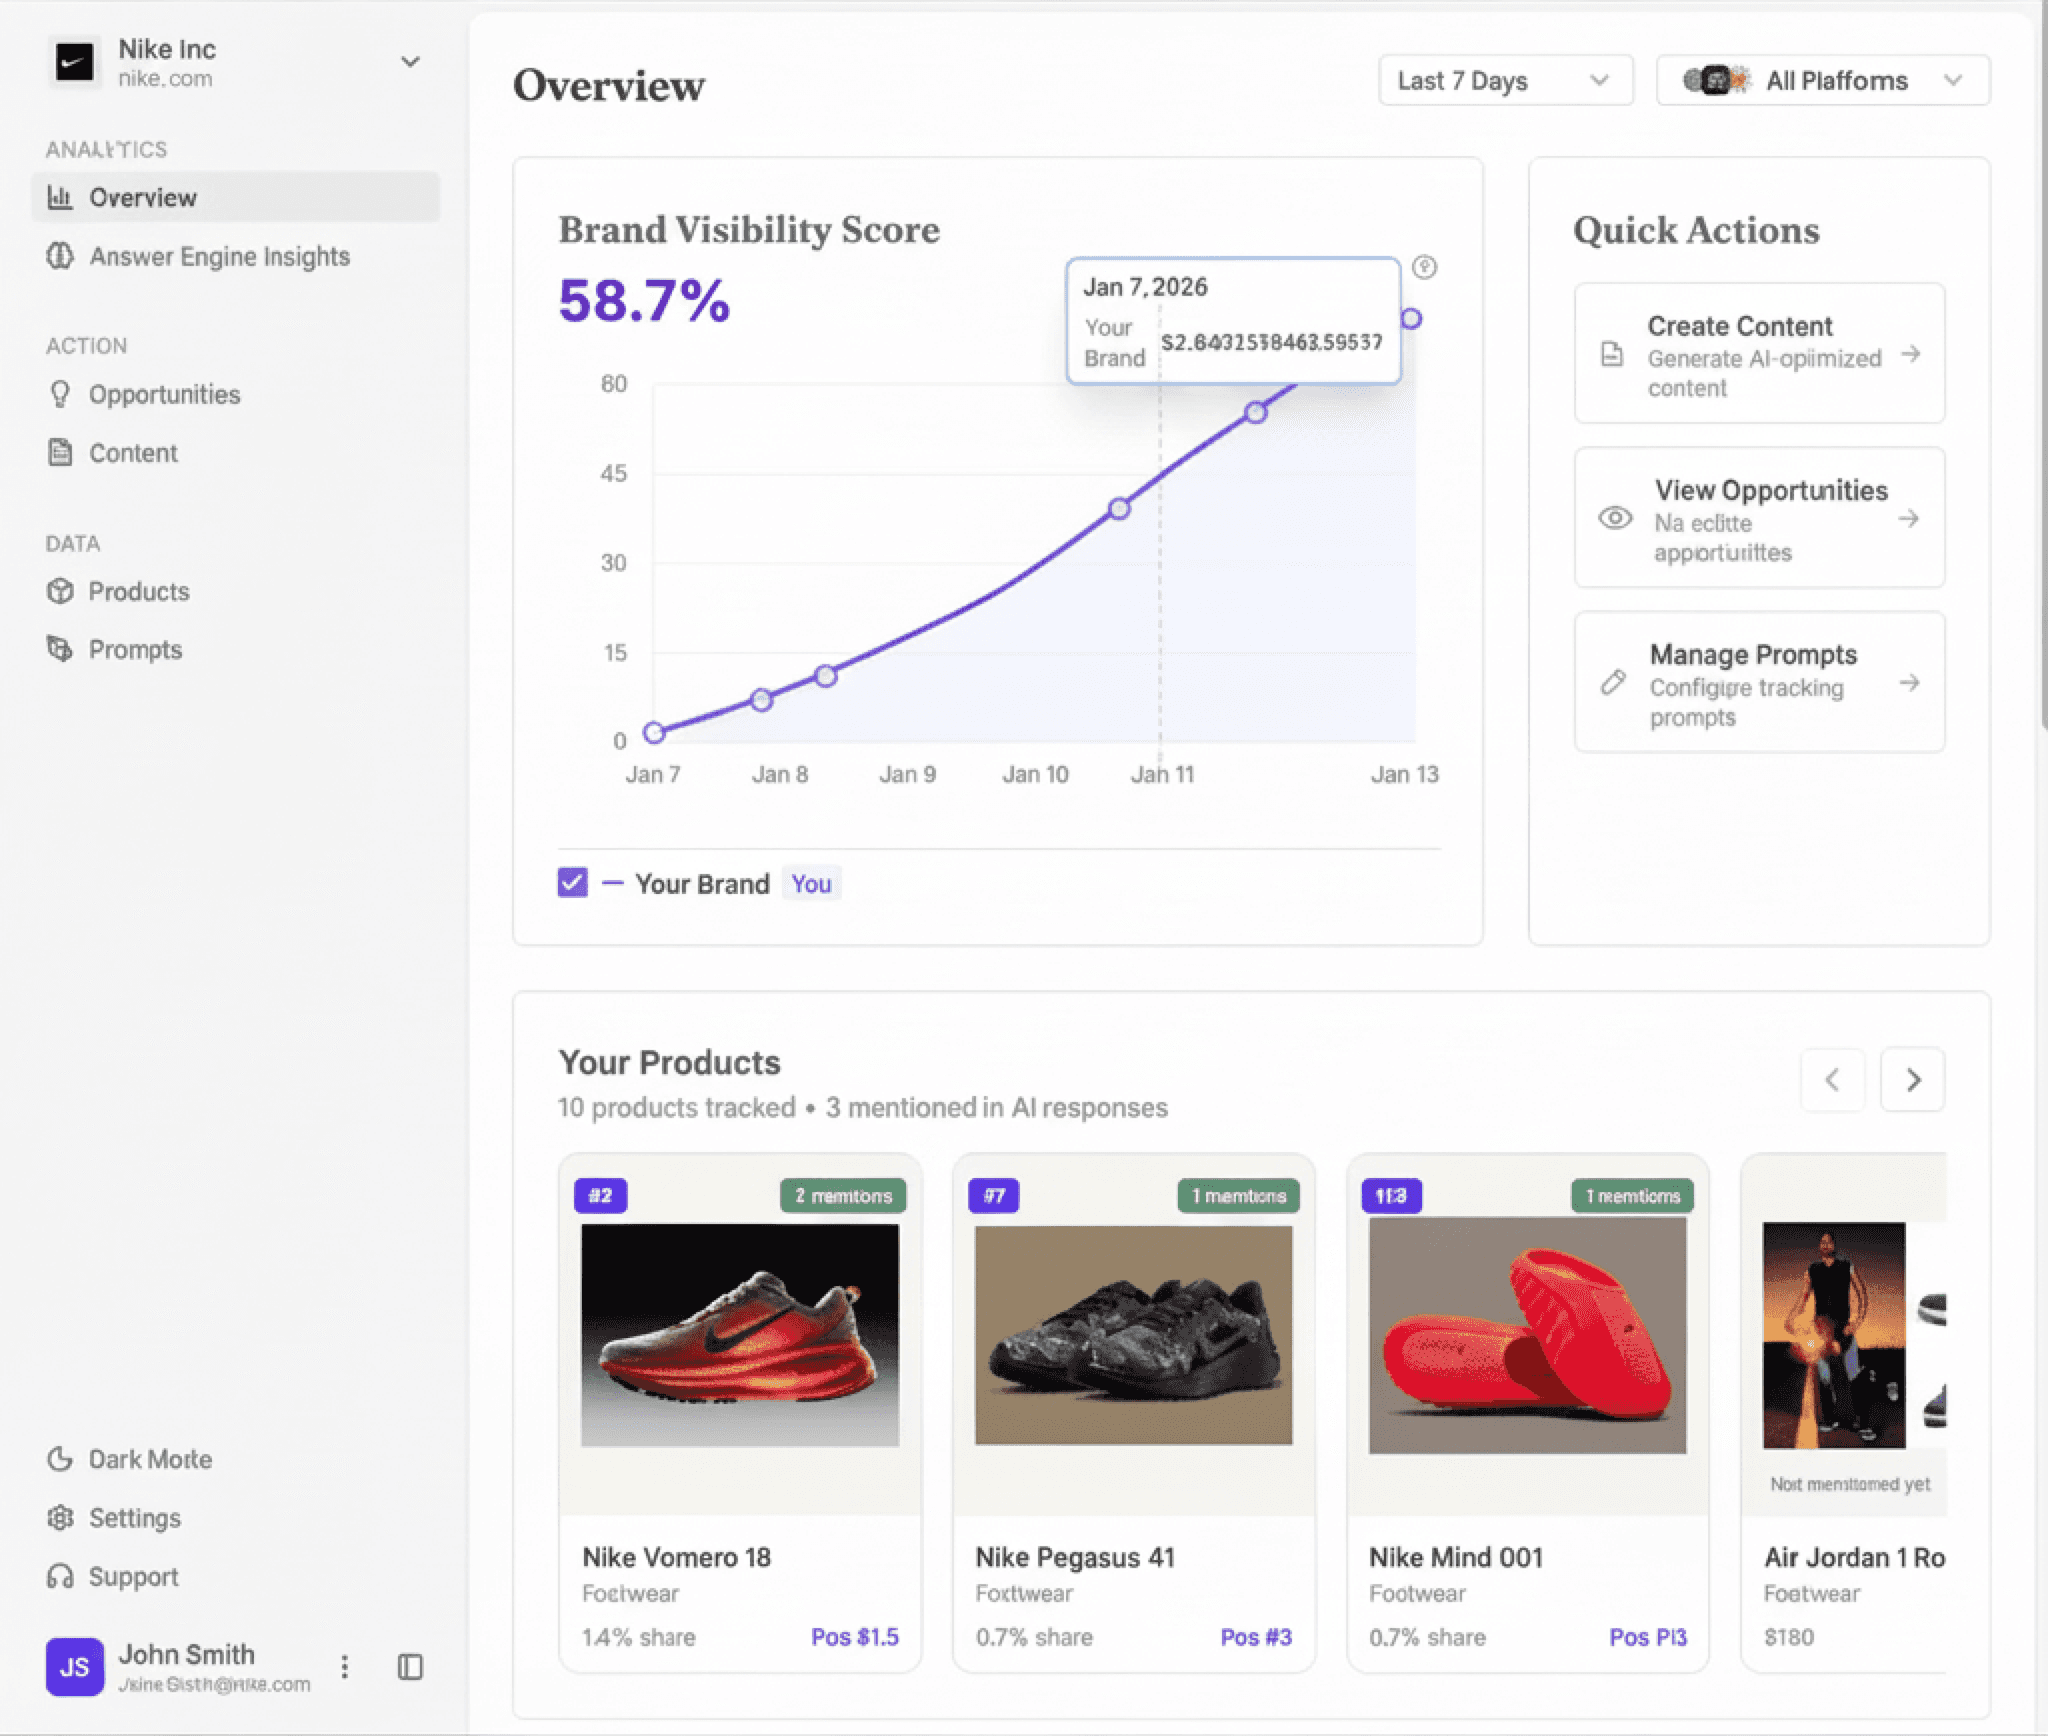Viewport: 2048px width, 1736px height.
Task: Click the Support headphones icon
Action: pyautogui.click(x=60, y=1577)
